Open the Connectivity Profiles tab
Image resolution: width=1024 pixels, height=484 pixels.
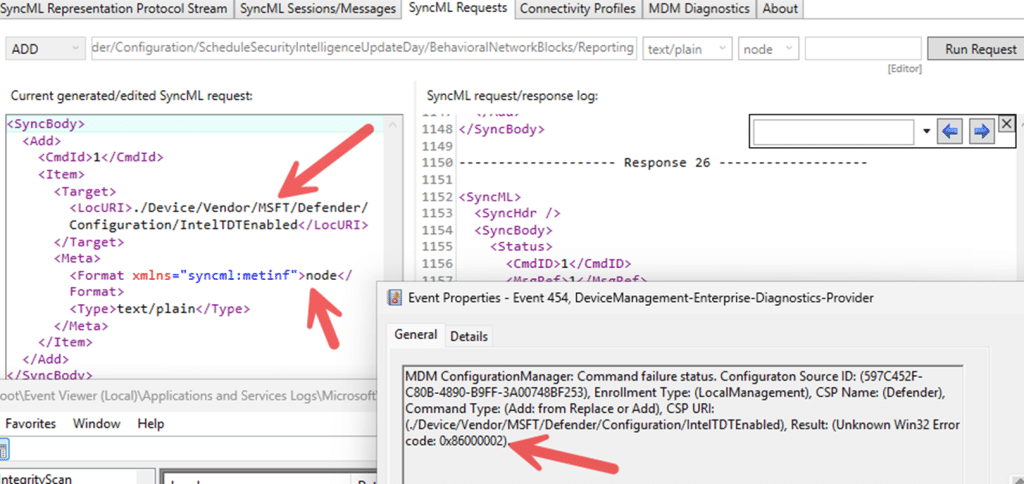pos(578,9)
